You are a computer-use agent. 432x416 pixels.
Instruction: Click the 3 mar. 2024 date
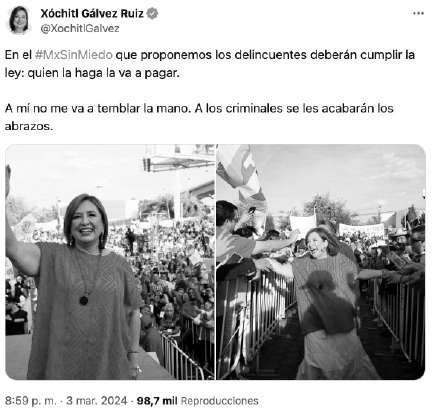pos(97,401)
